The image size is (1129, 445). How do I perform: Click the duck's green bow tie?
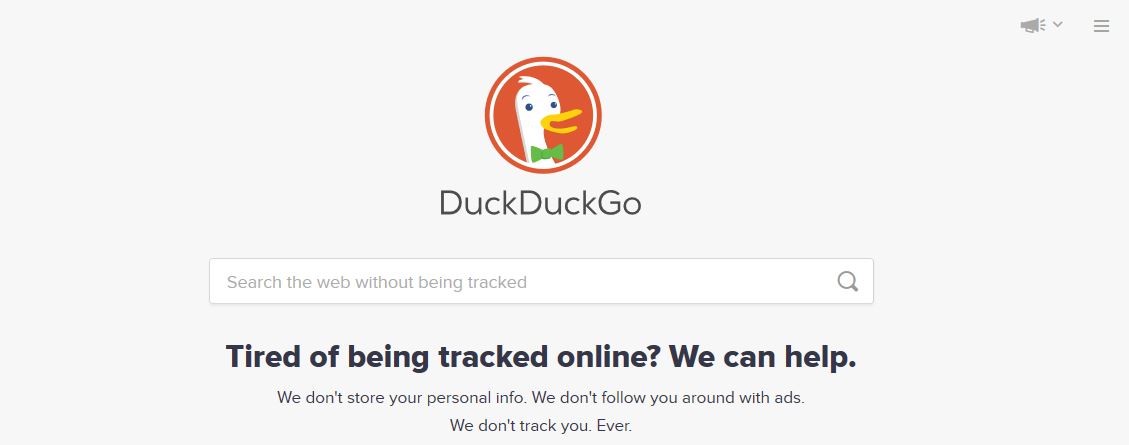546,153
